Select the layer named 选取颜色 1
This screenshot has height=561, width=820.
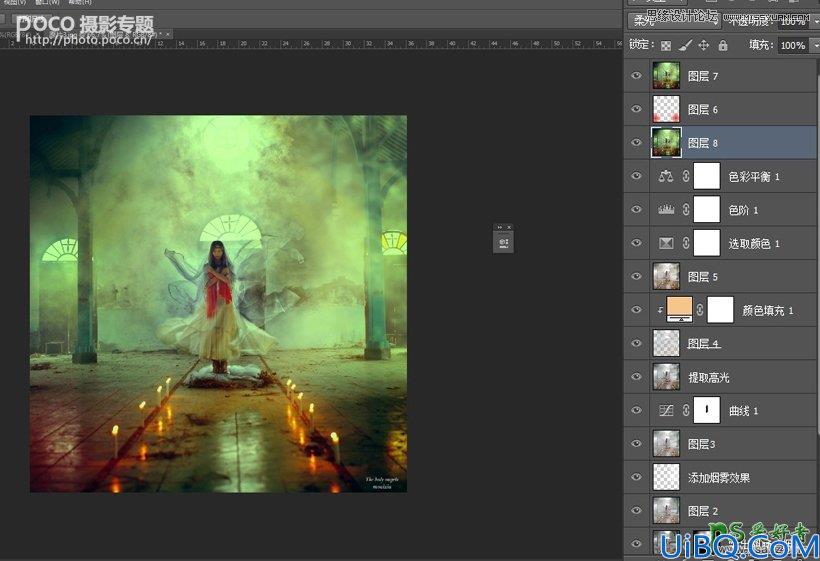754,244
